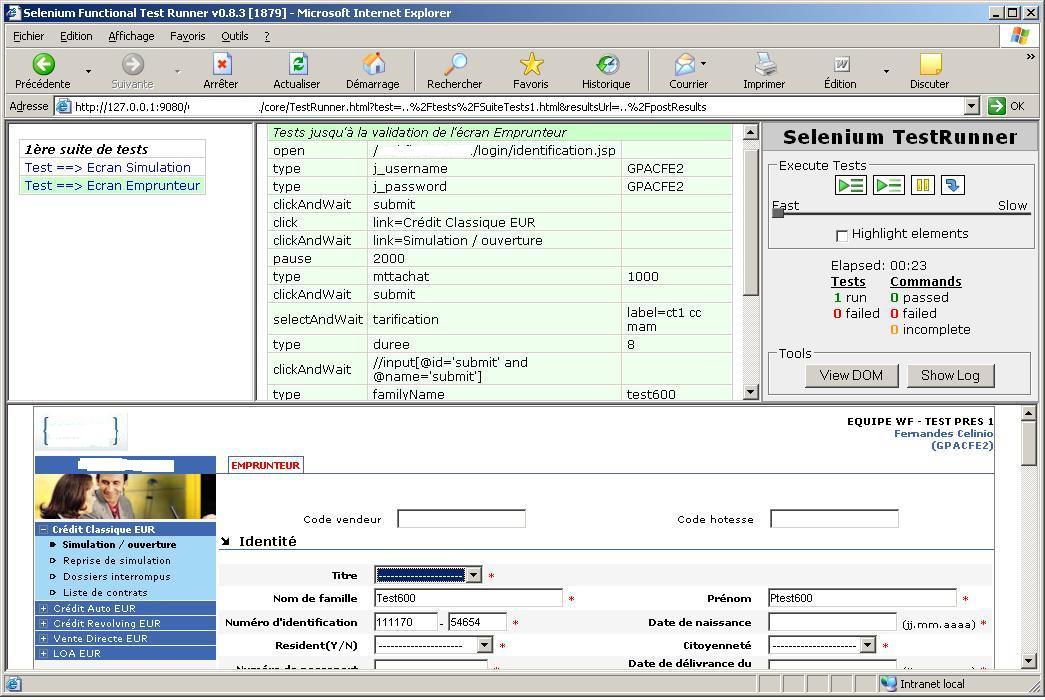Click the Code vendeur input field
1045x700 pixels.
pos(461,519)
